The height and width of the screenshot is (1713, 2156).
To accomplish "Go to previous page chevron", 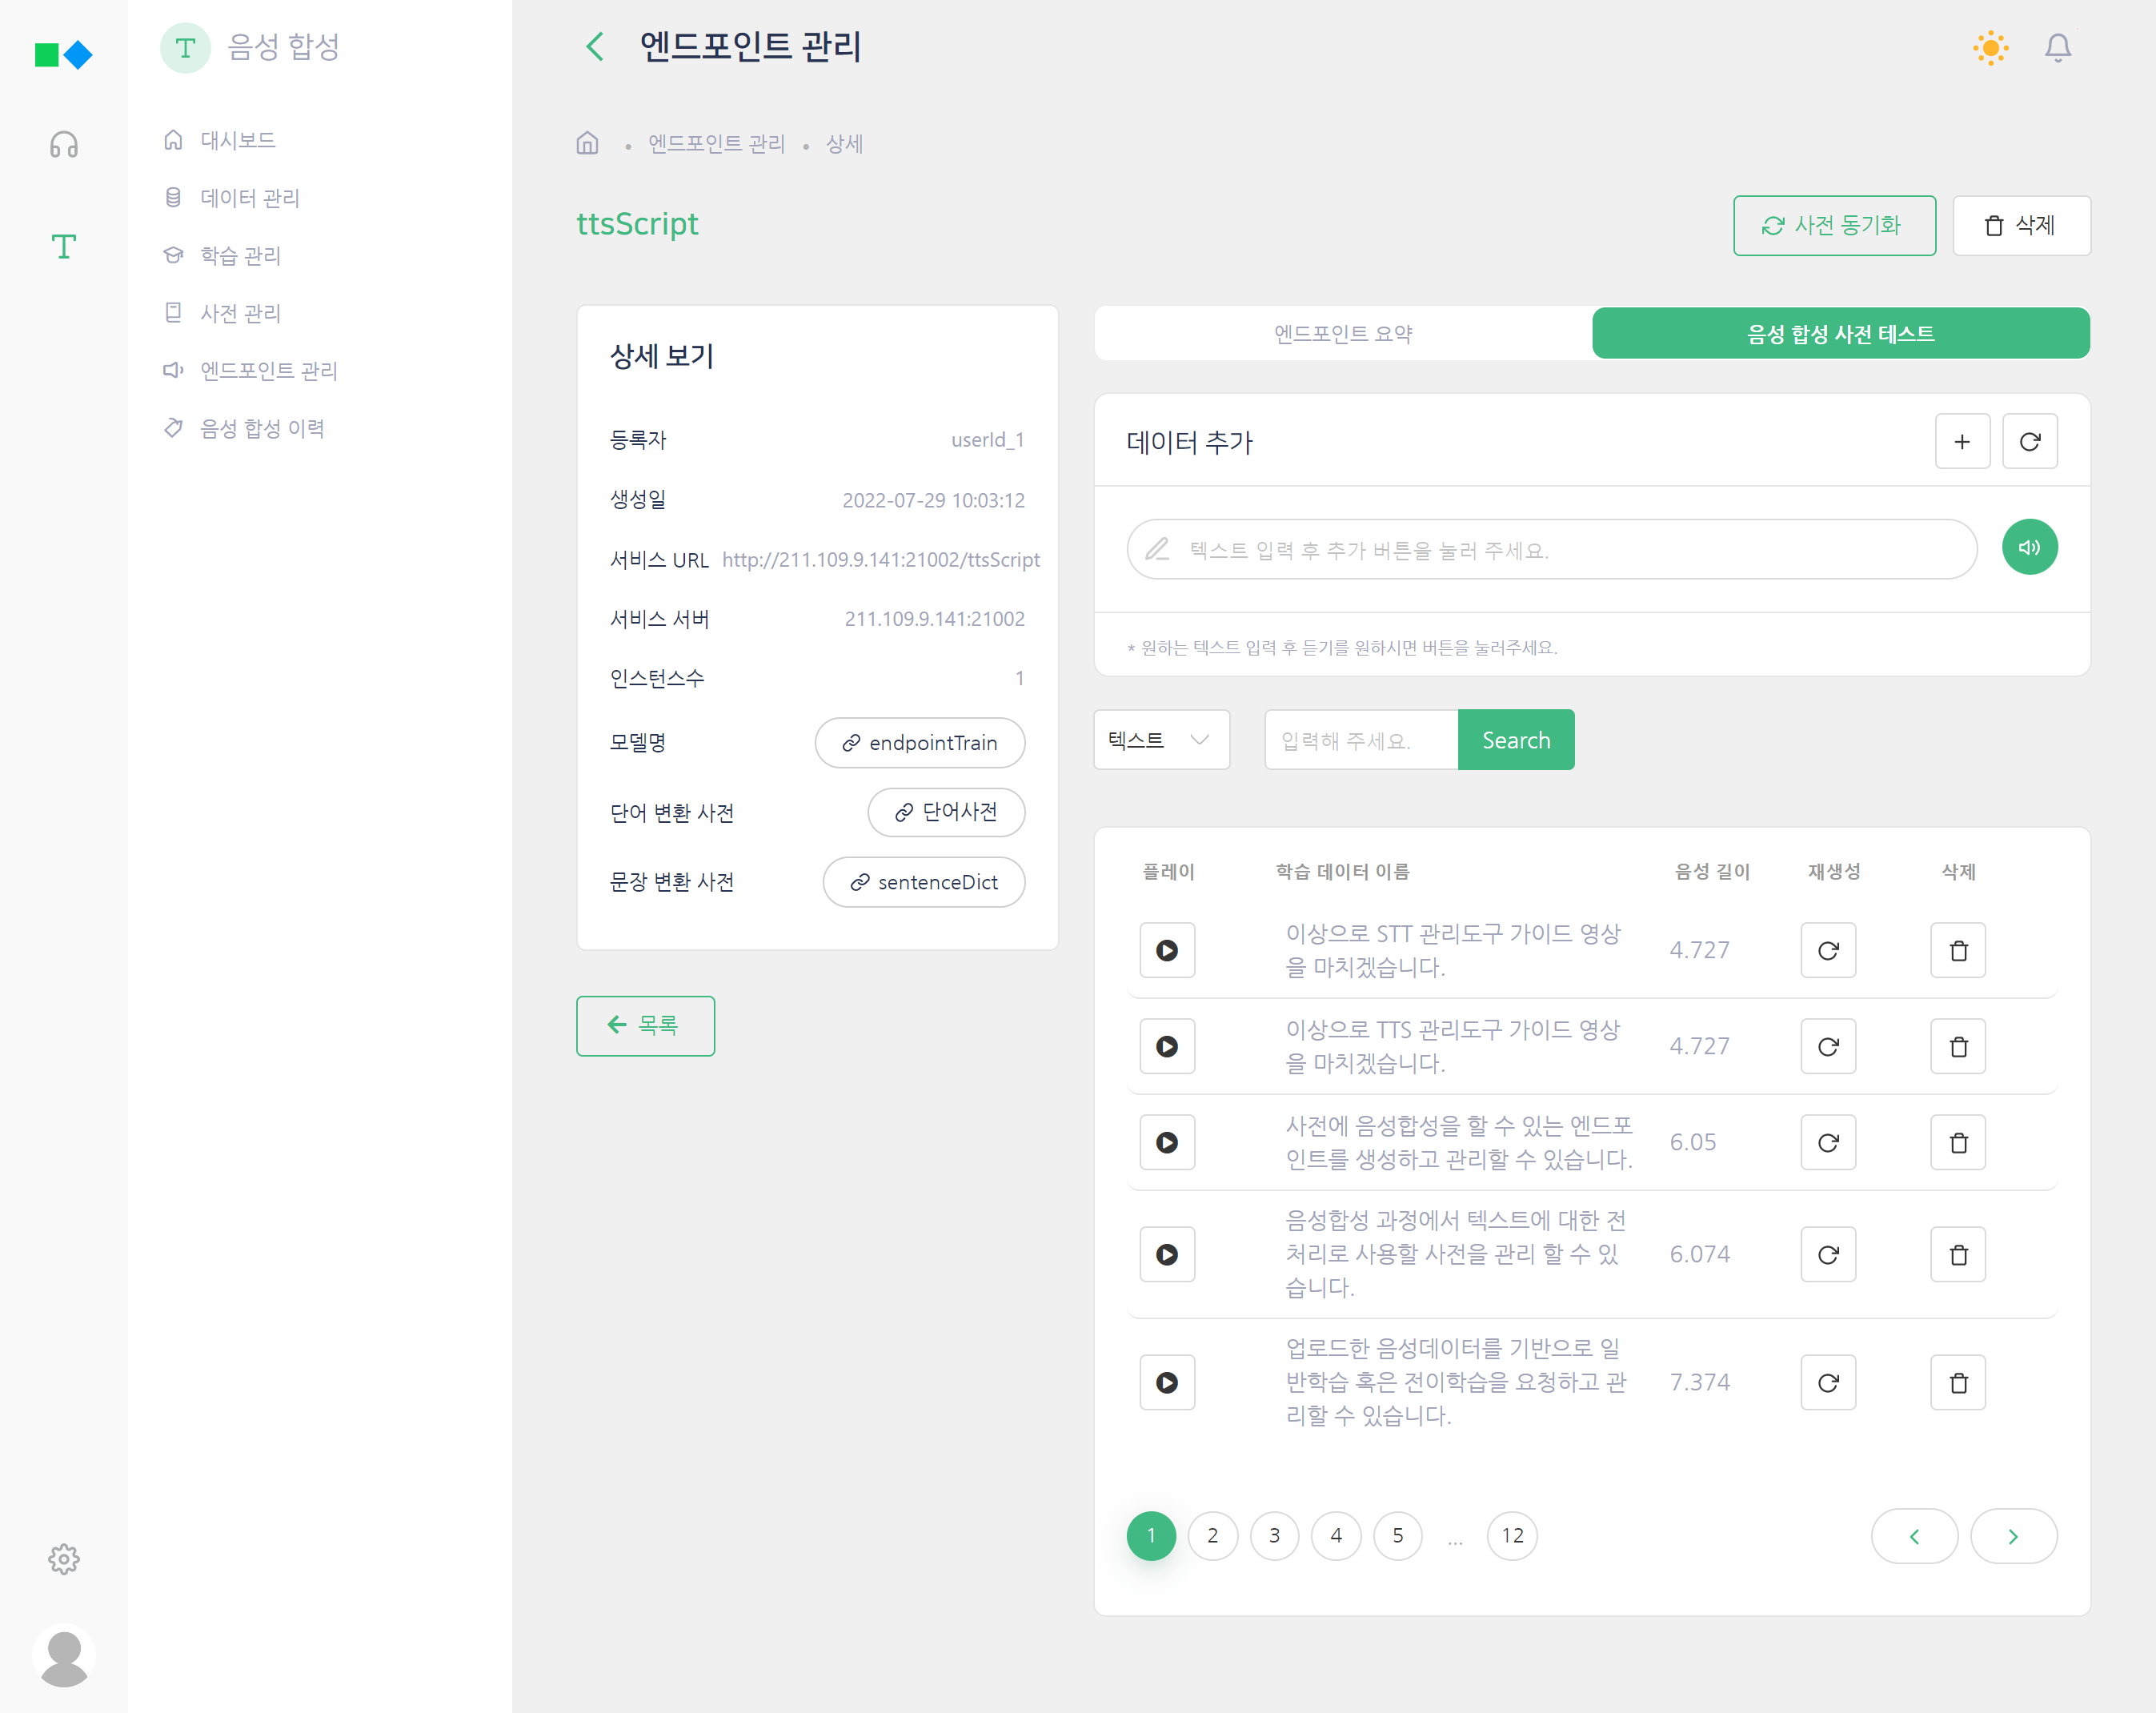I will click(1913, 1536).
